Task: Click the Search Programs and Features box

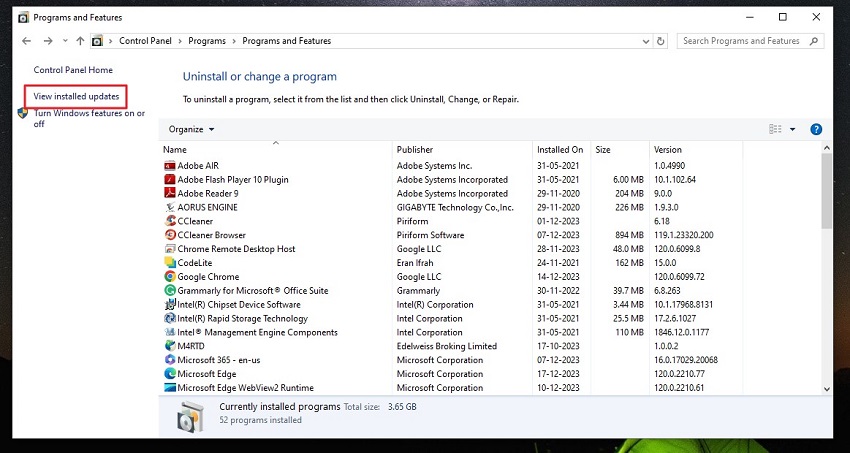Action: click(750, 41)
